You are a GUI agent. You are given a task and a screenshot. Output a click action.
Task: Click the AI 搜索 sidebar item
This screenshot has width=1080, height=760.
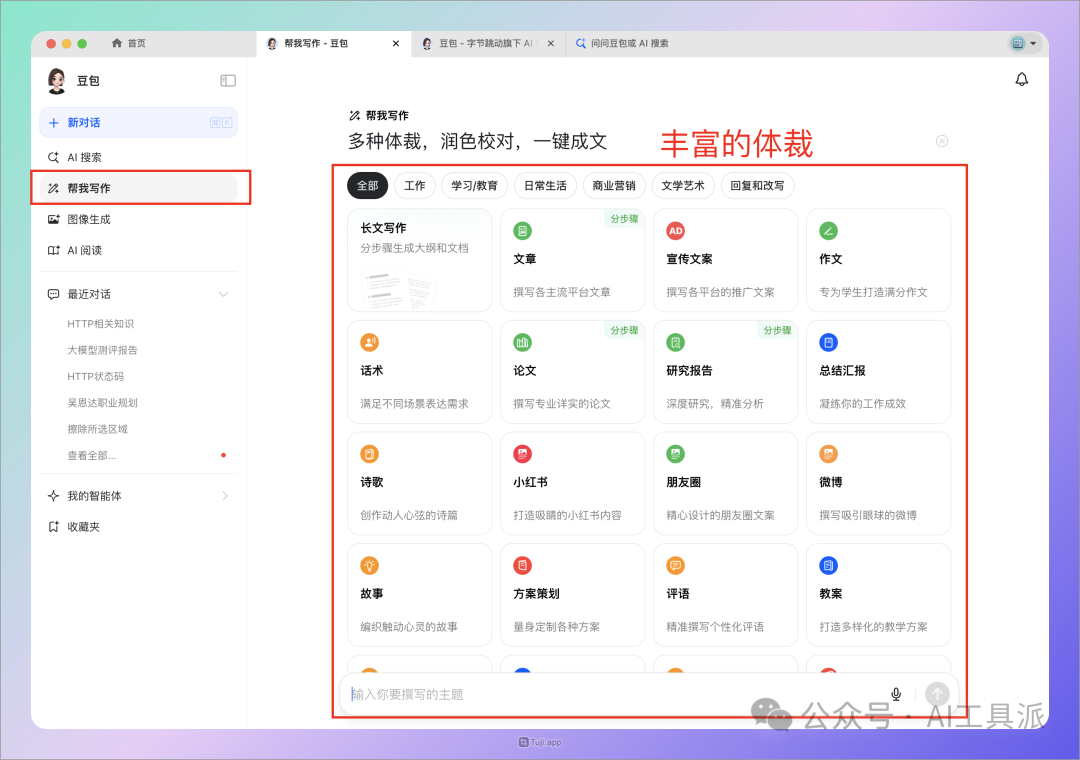tap(138, 157)
